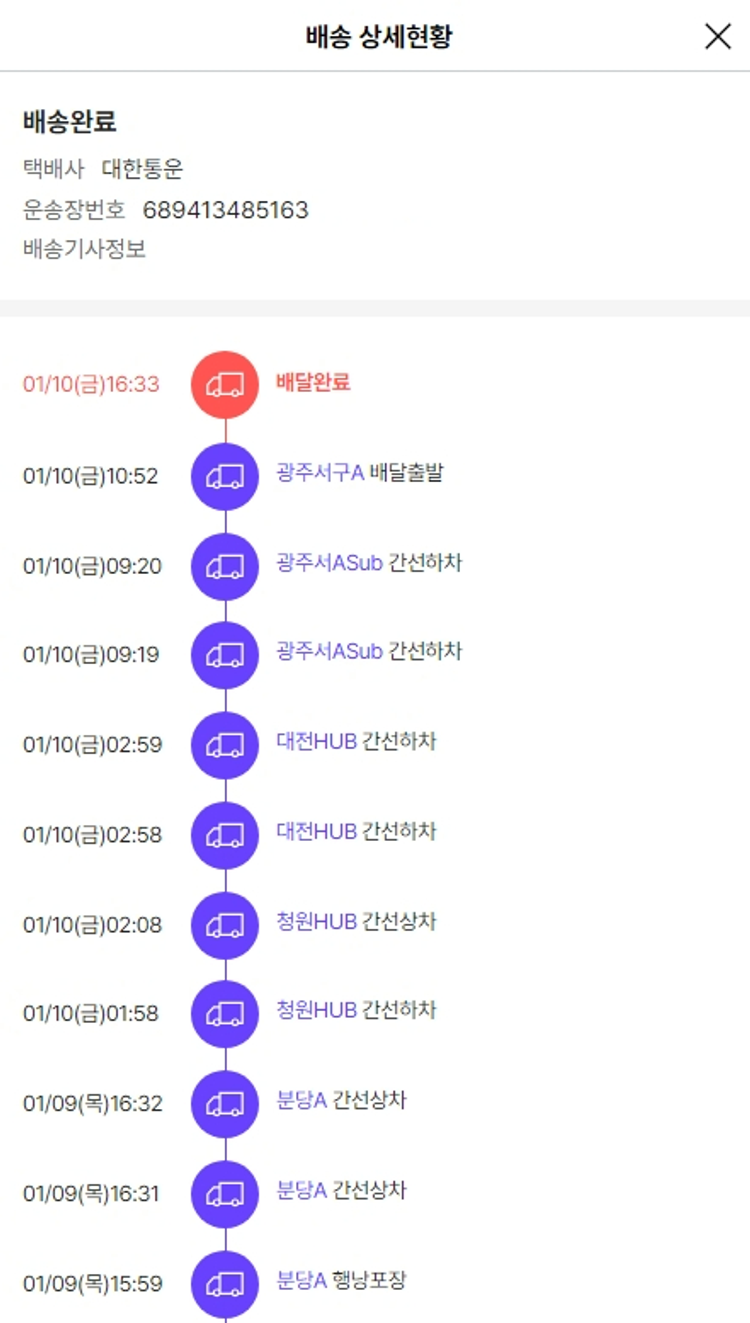Open 분당A link for 행낭포장

click(x=302, y=1280)
